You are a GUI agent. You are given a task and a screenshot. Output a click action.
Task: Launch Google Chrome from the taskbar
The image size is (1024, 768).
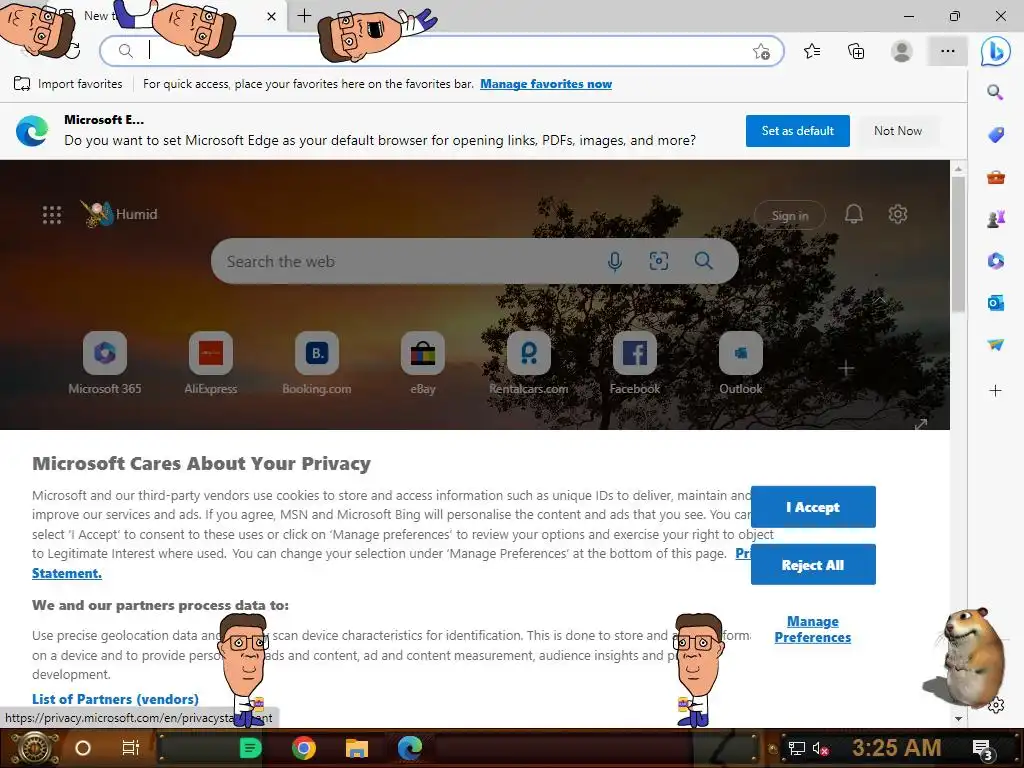(x=304, y=748)
